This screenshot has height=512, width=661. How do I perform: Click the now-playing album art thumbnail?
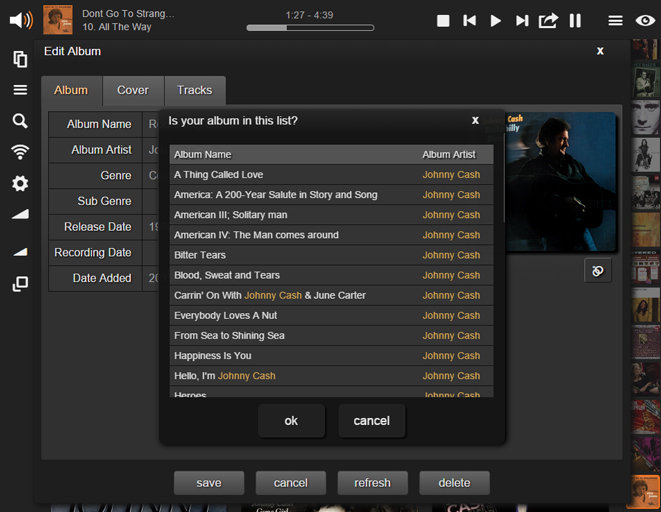(58, 20)
